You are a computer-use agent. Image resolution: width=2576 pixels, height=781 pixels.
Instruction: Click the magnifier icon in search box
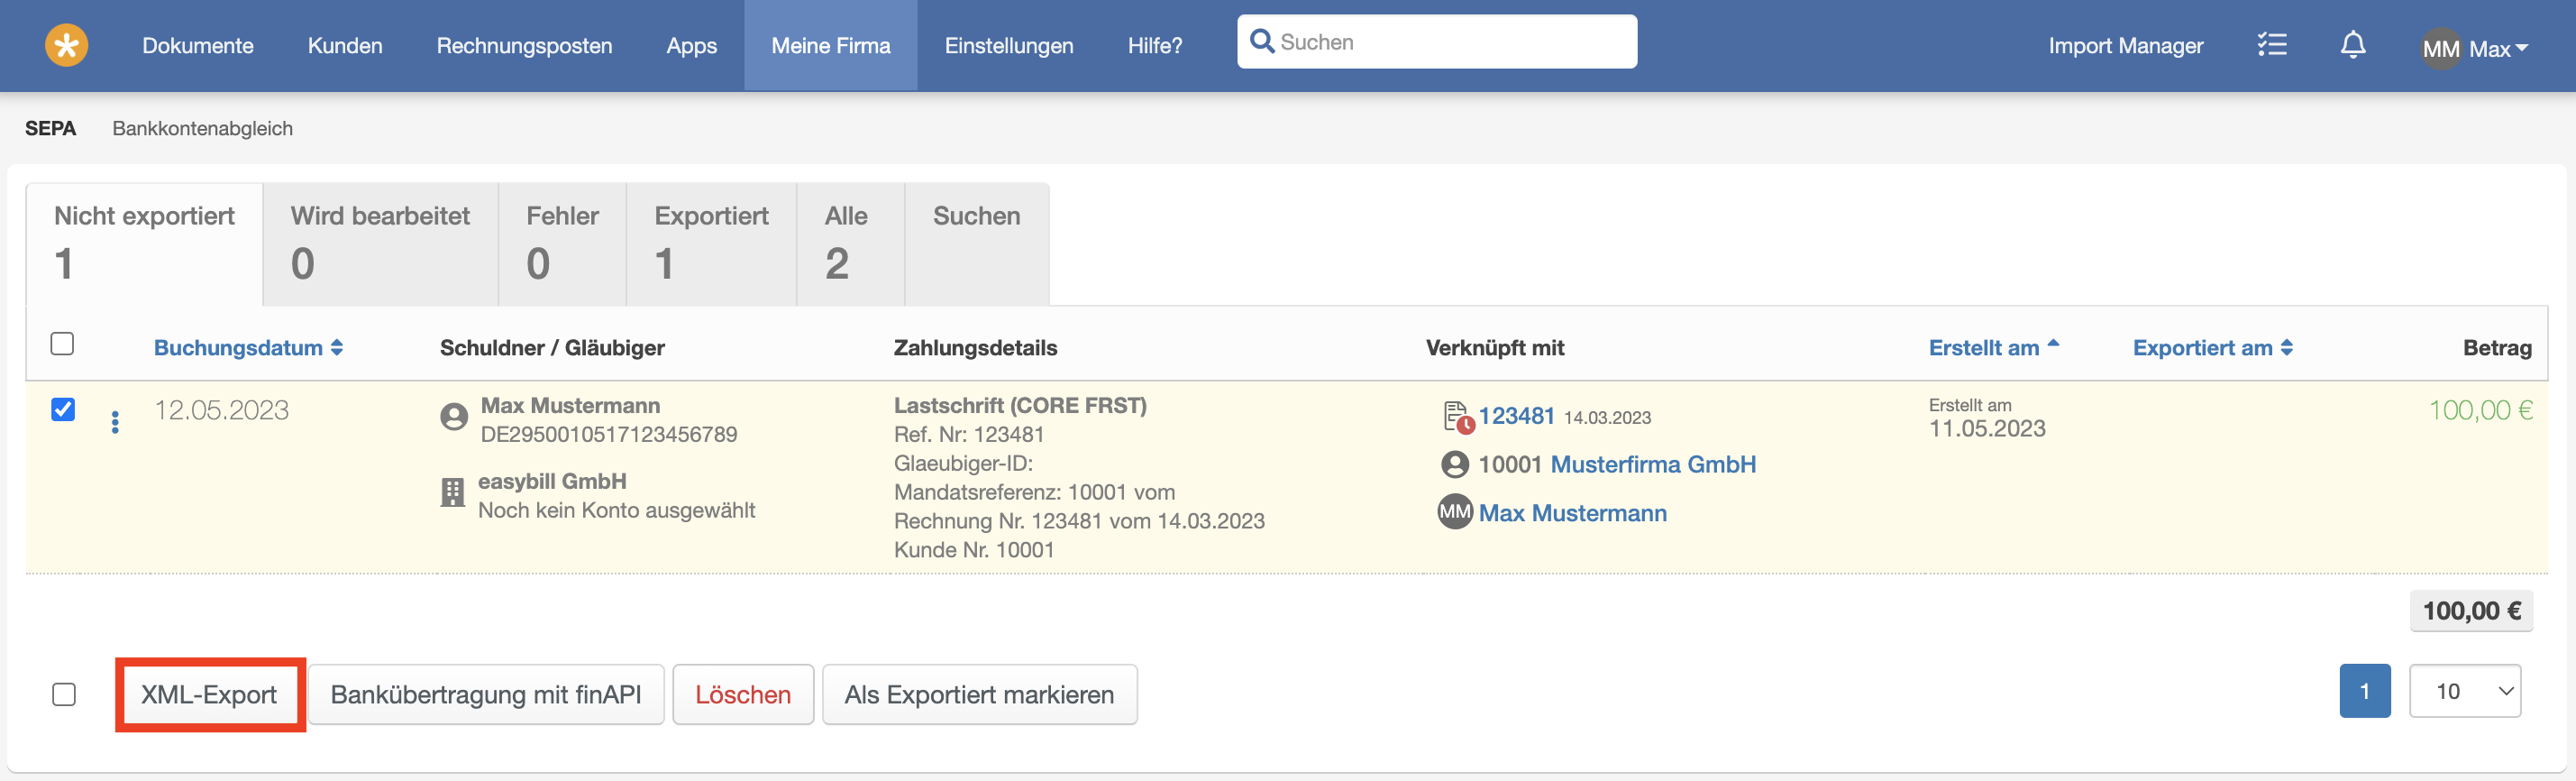click(x=1262, y=42)
